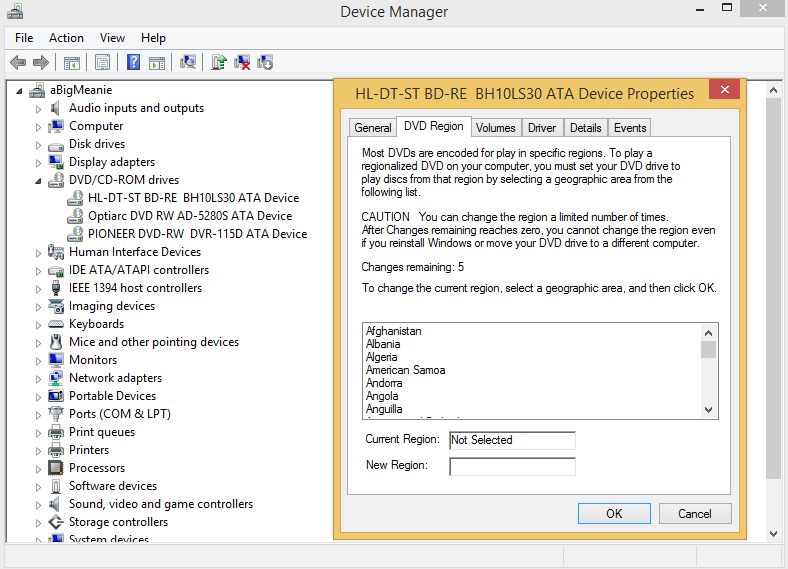This screenshot has height=569, width=788.
Task: Expand the Network adapters node
Action: pyautogui.click(x=39, y=378)
